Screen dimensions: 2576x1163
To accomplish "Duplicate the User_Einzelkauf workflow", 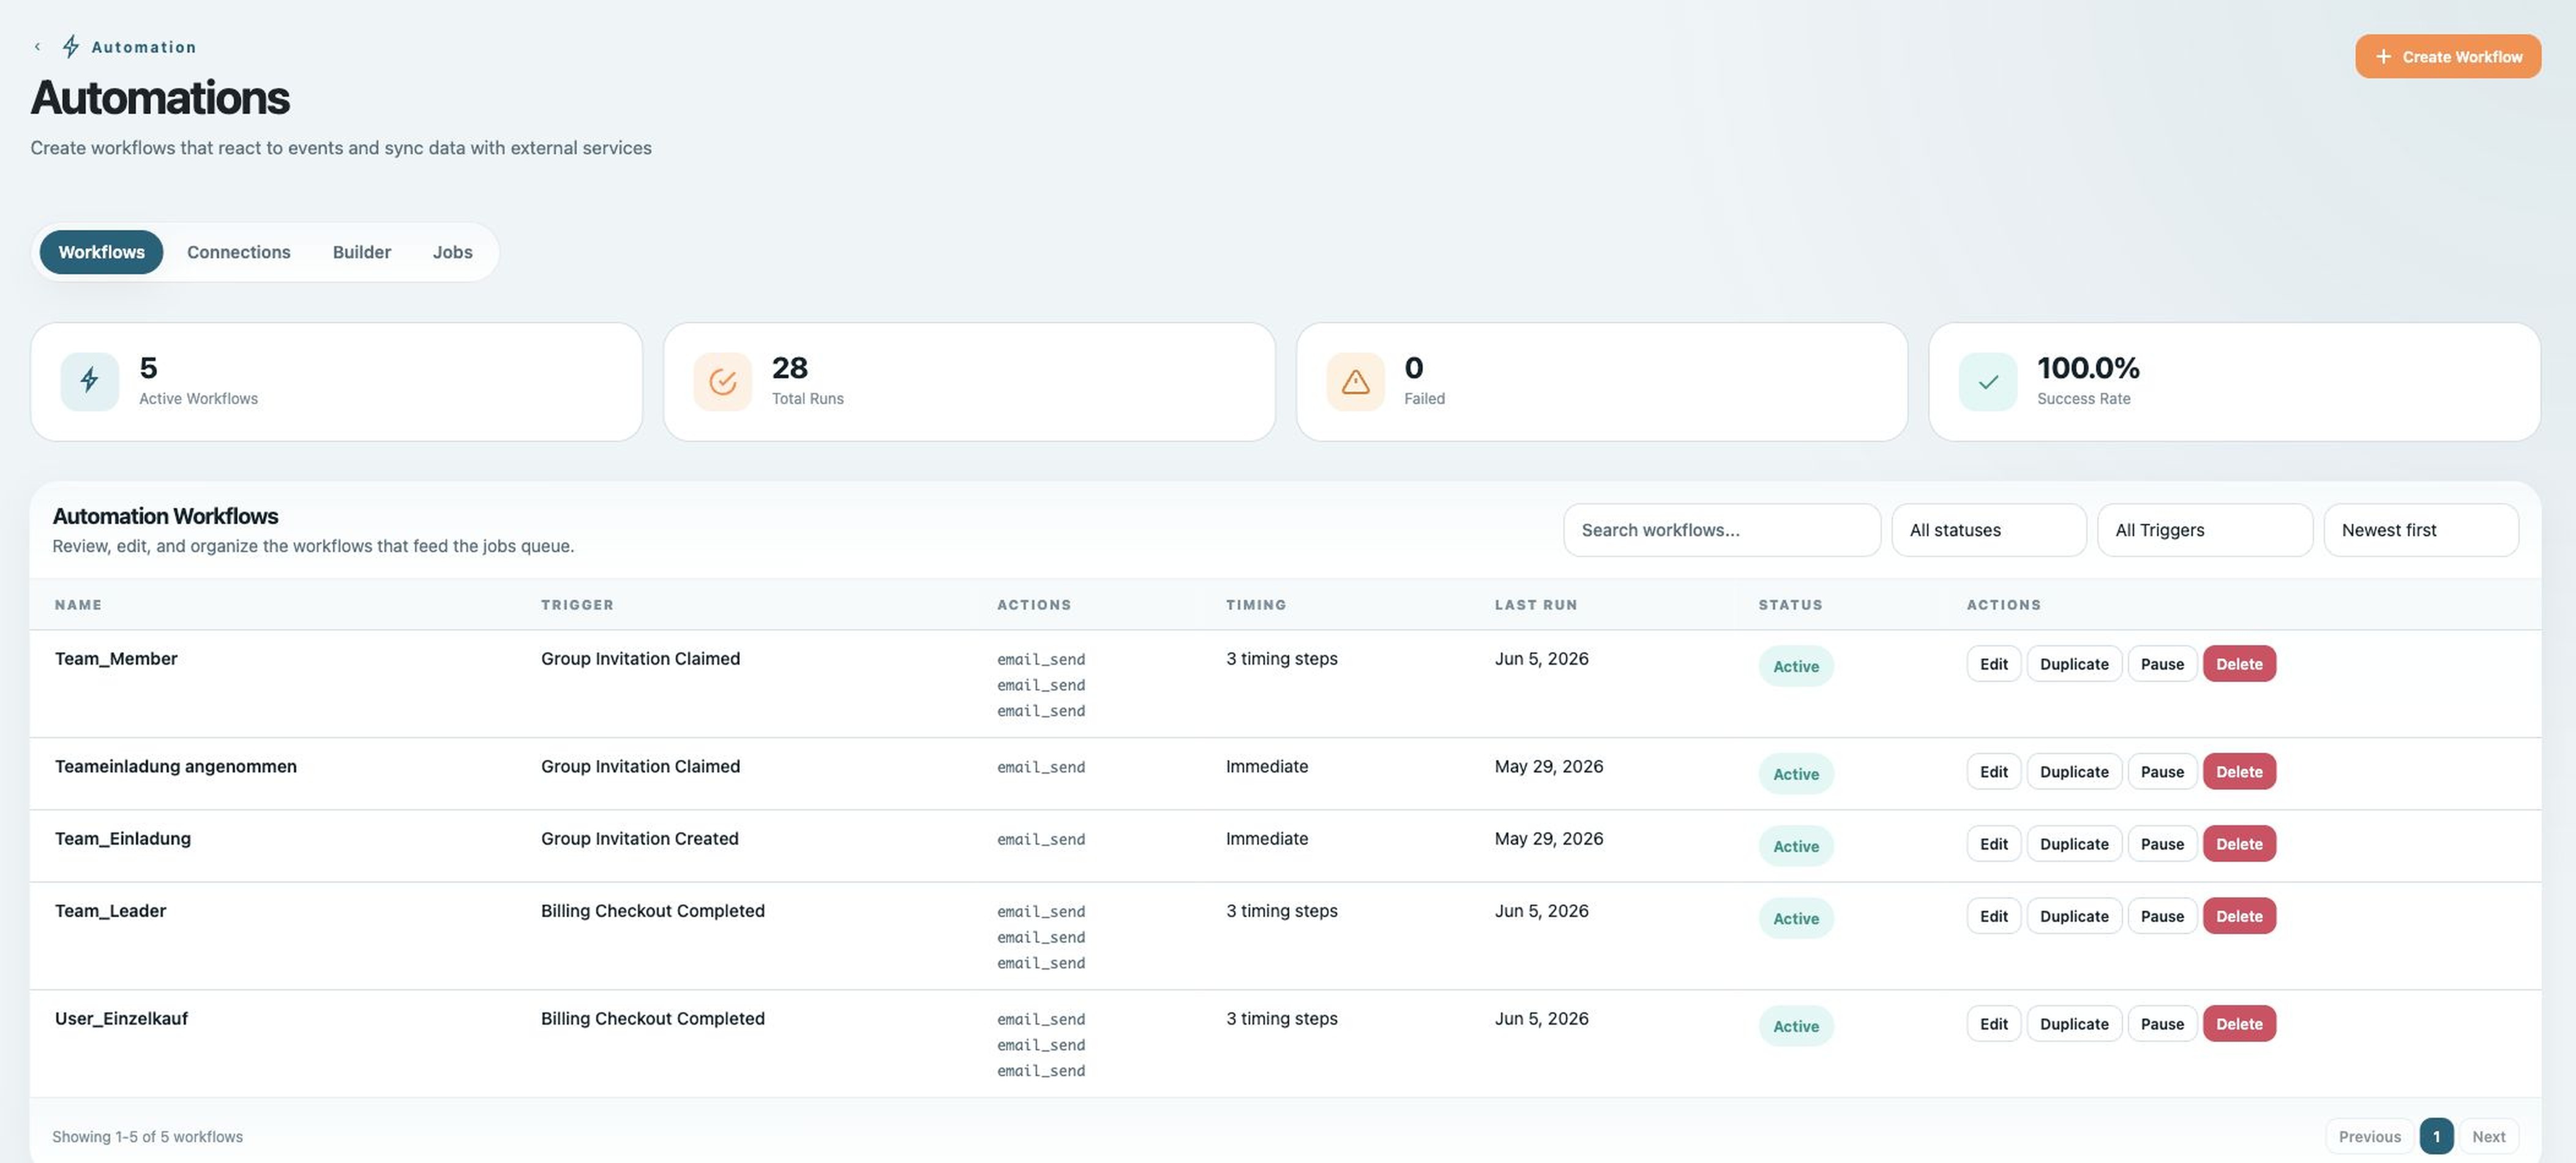I will tap(2074, 1024).
